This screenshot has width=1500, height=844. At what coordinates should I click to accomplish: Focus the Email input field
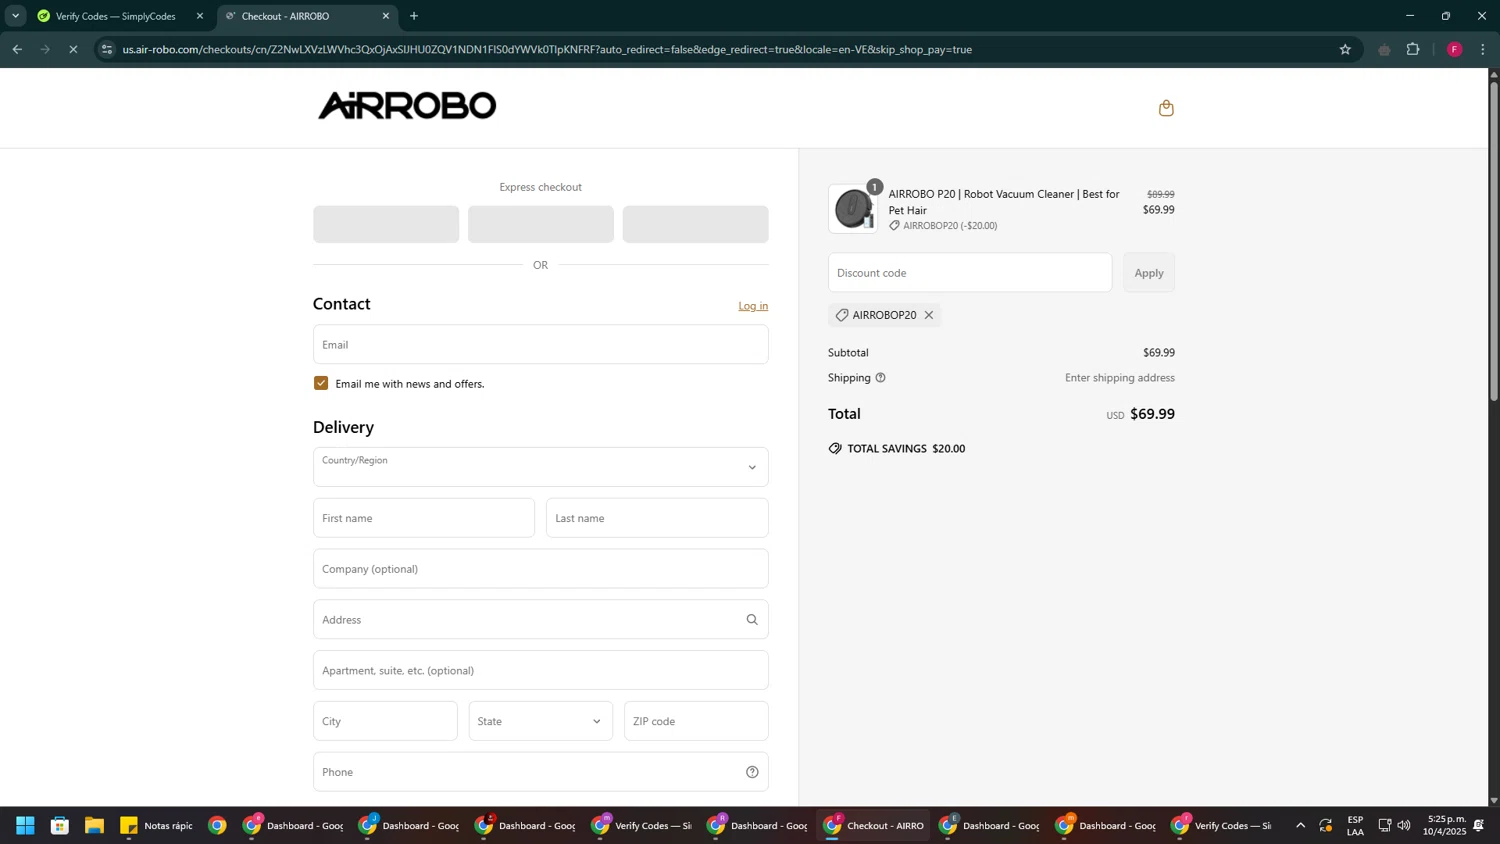click(x=541, y=344)
